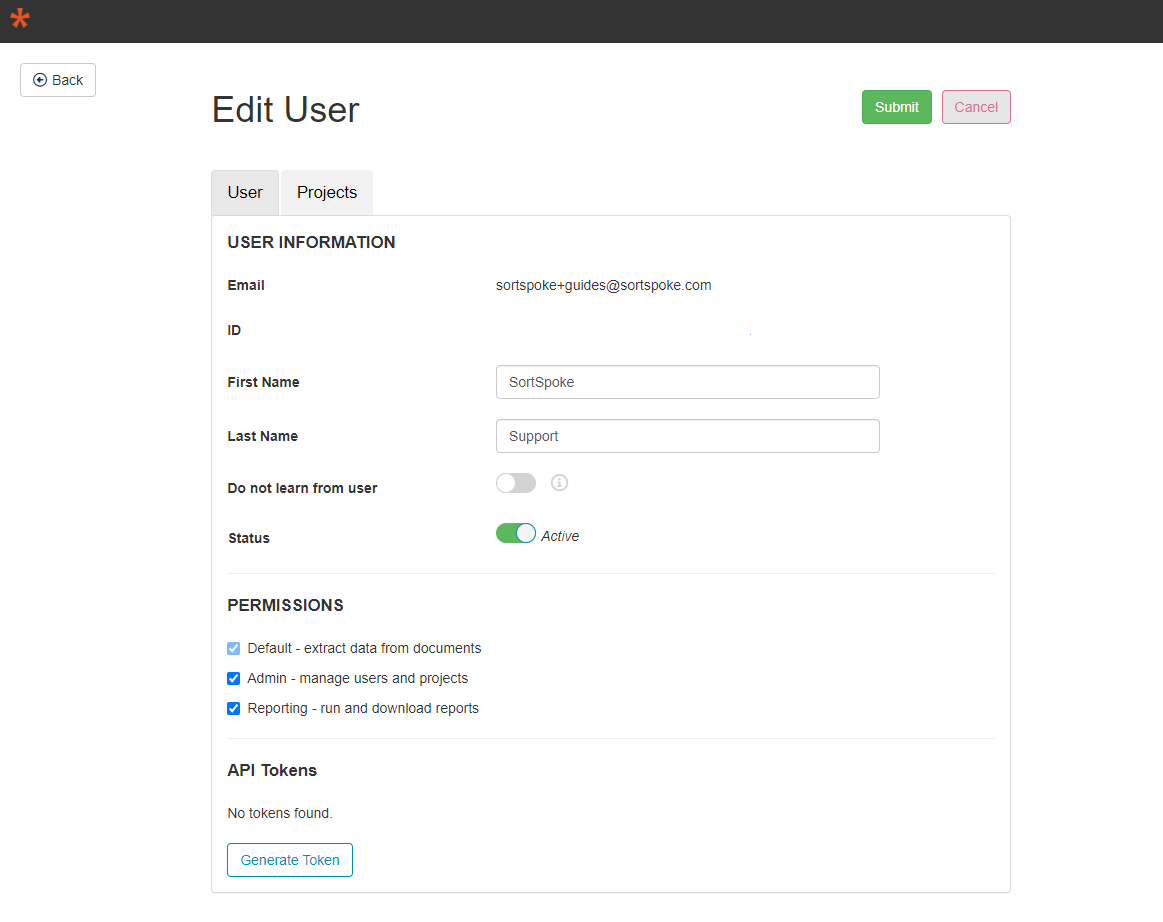Submit the user edits
This screenshot has height=922, width=1163.
(x=896, y=107)
